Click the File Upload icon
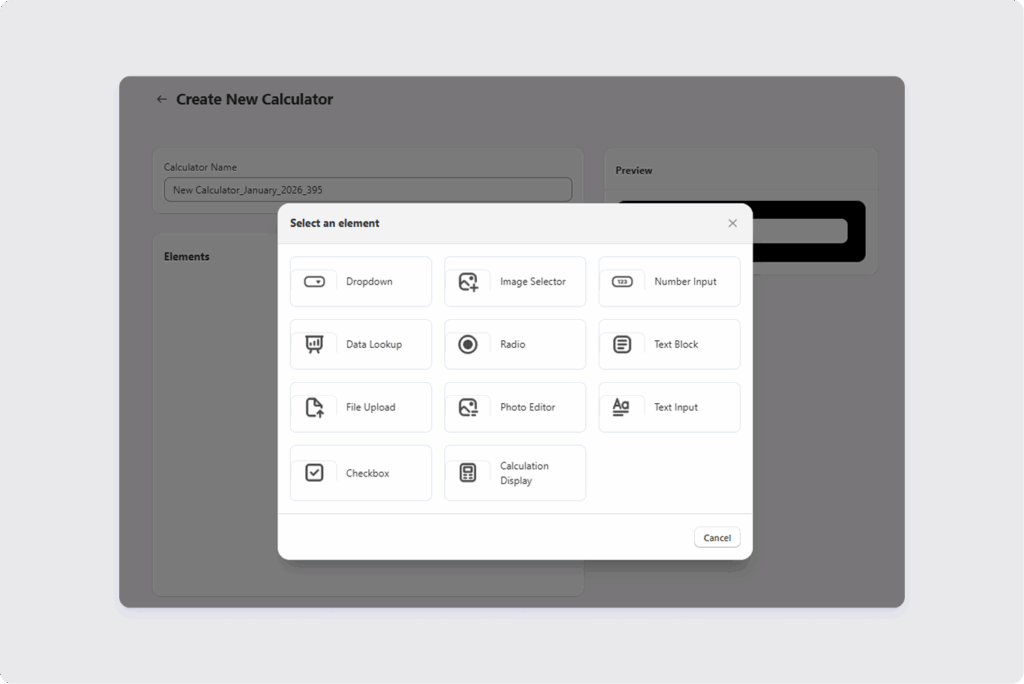 point(314,408)
